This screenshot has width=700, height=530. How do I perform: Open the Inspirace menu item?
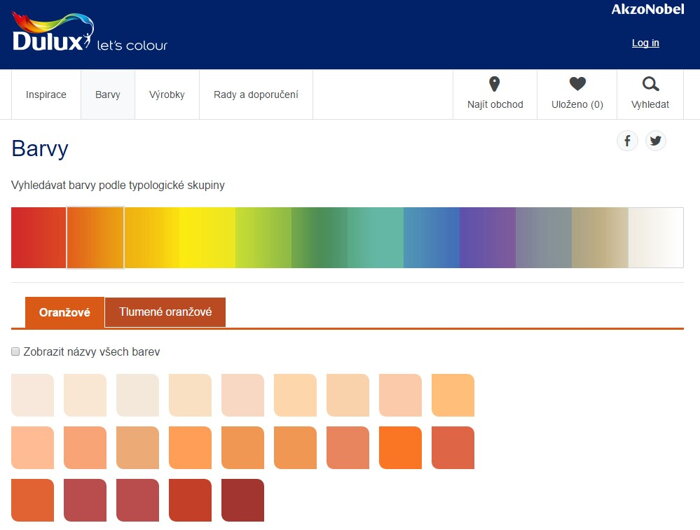click(46, 95)
